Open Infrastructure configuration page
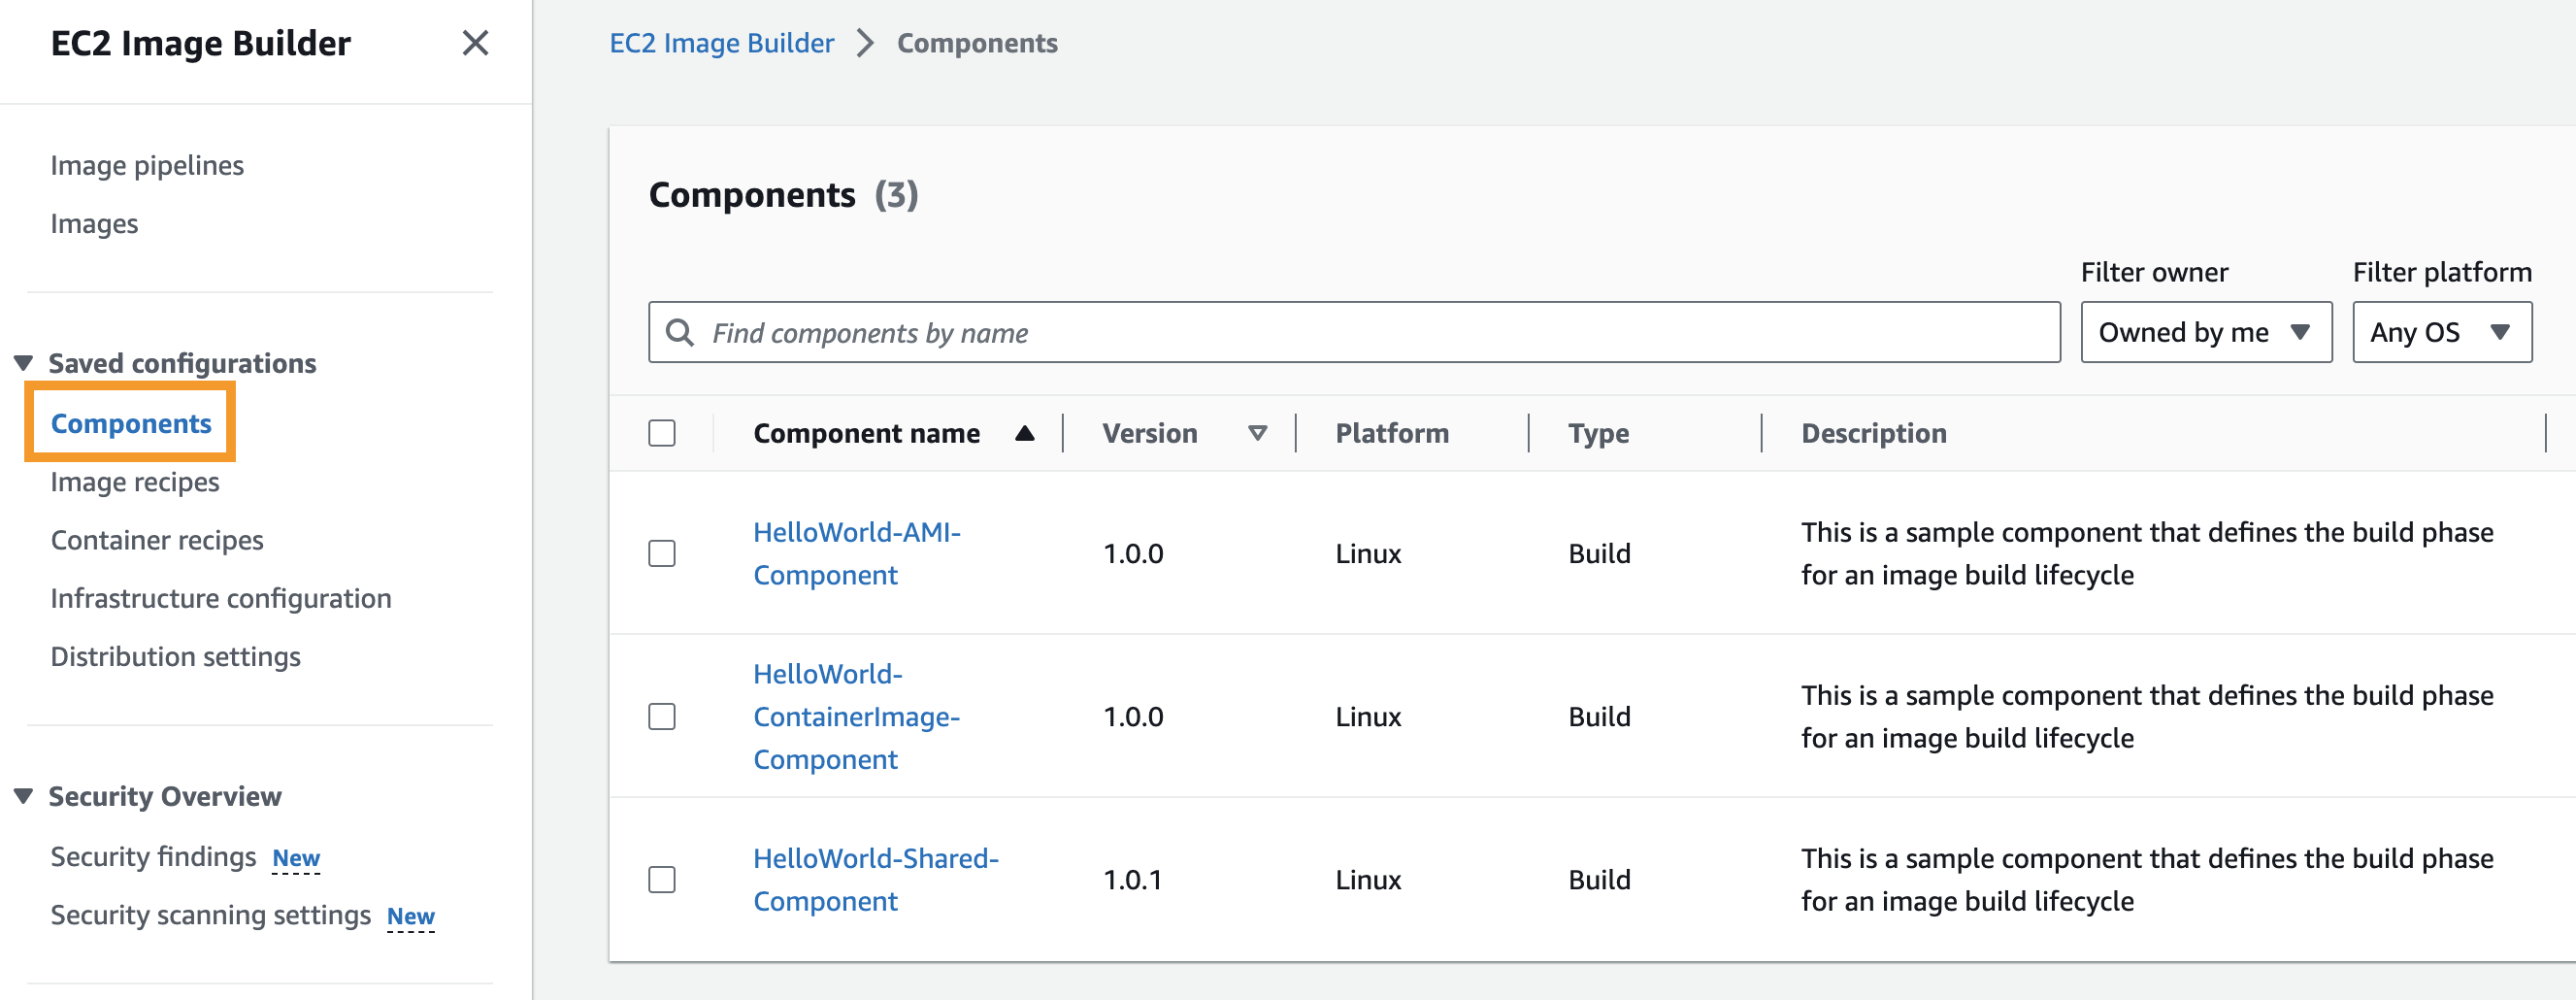The image size is (2576, 1000). pyautogui.click(x=221, y=598)
